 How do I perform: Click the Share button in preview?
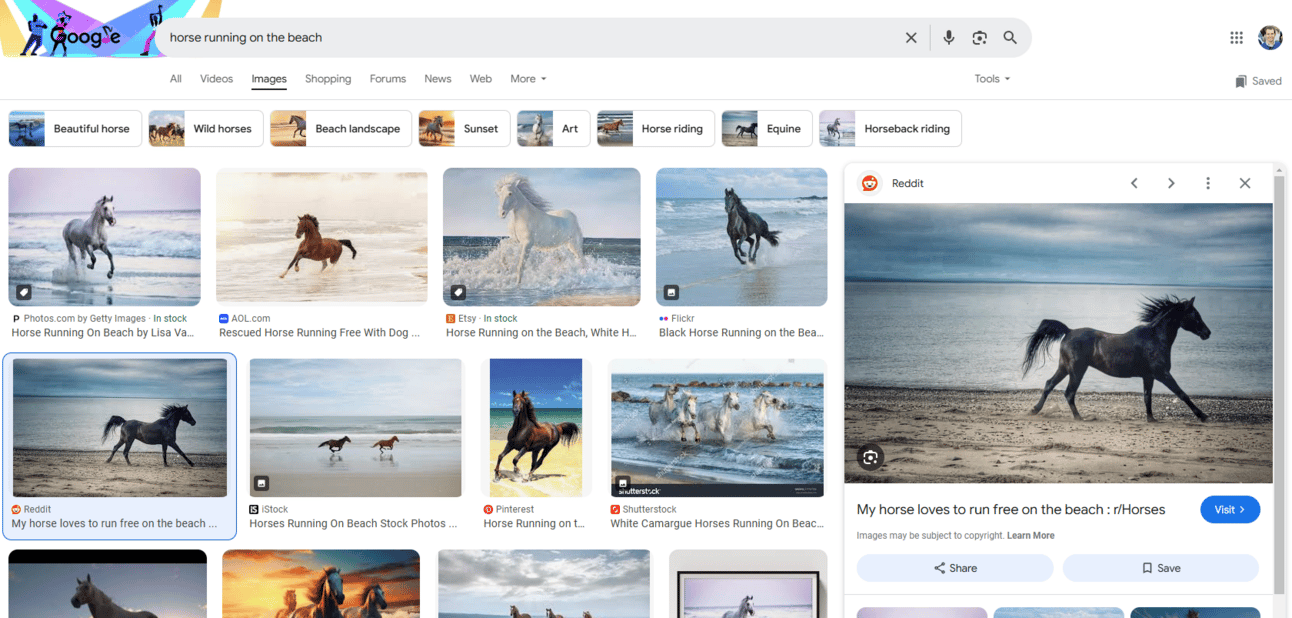click(x=955, y=568)
